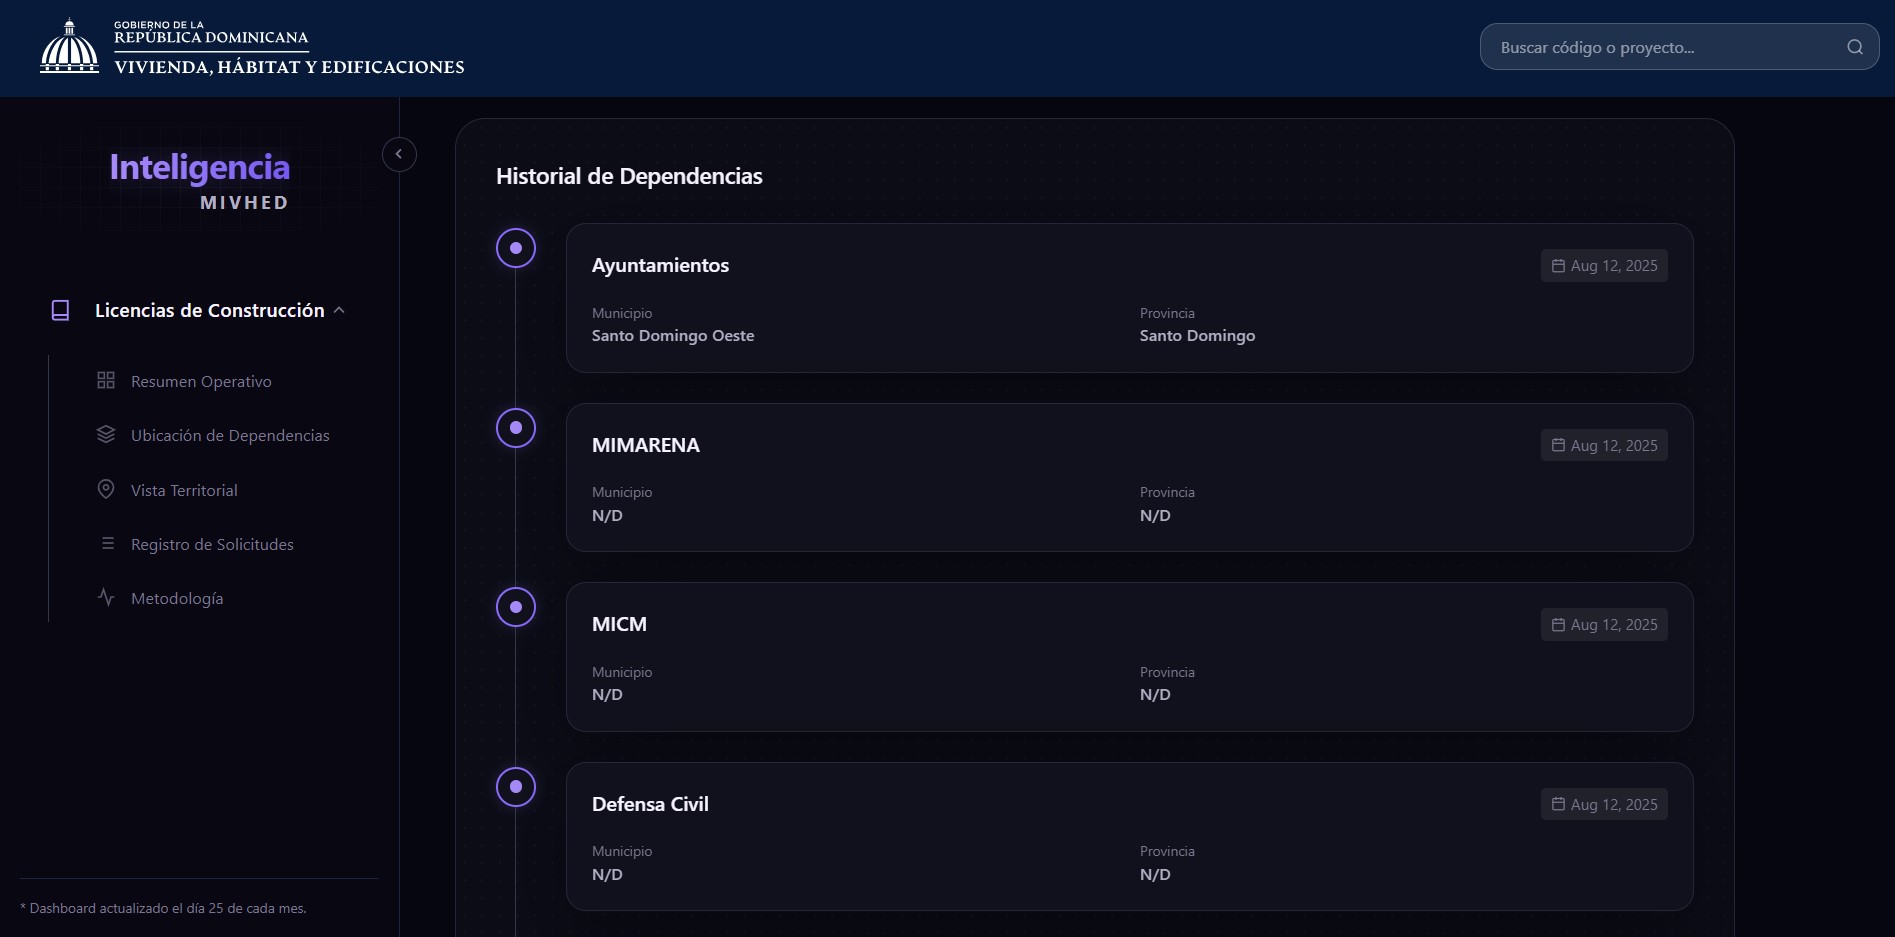Click the Registro de Solicitudes list icon
Viewport: 1895px width, 937px height.
click(x=107, y=544)
